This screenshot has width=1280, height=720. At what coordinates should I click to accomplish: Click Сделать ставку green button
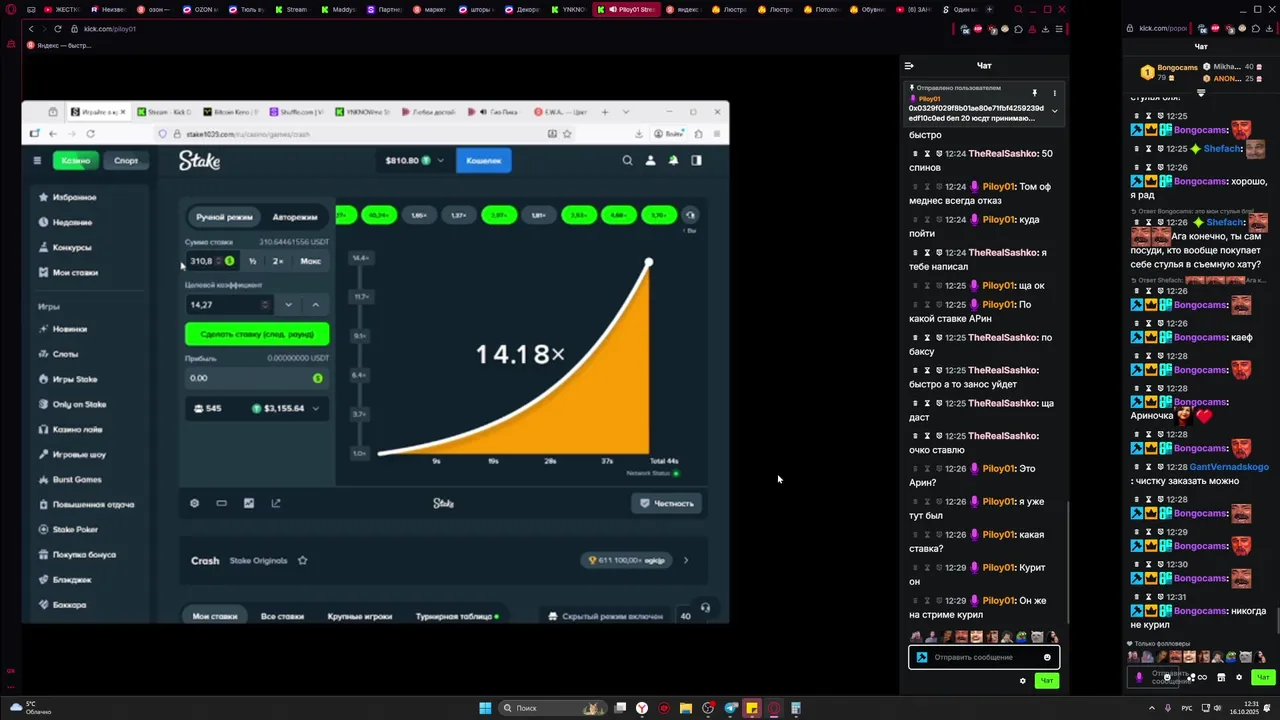coord(257,334)
